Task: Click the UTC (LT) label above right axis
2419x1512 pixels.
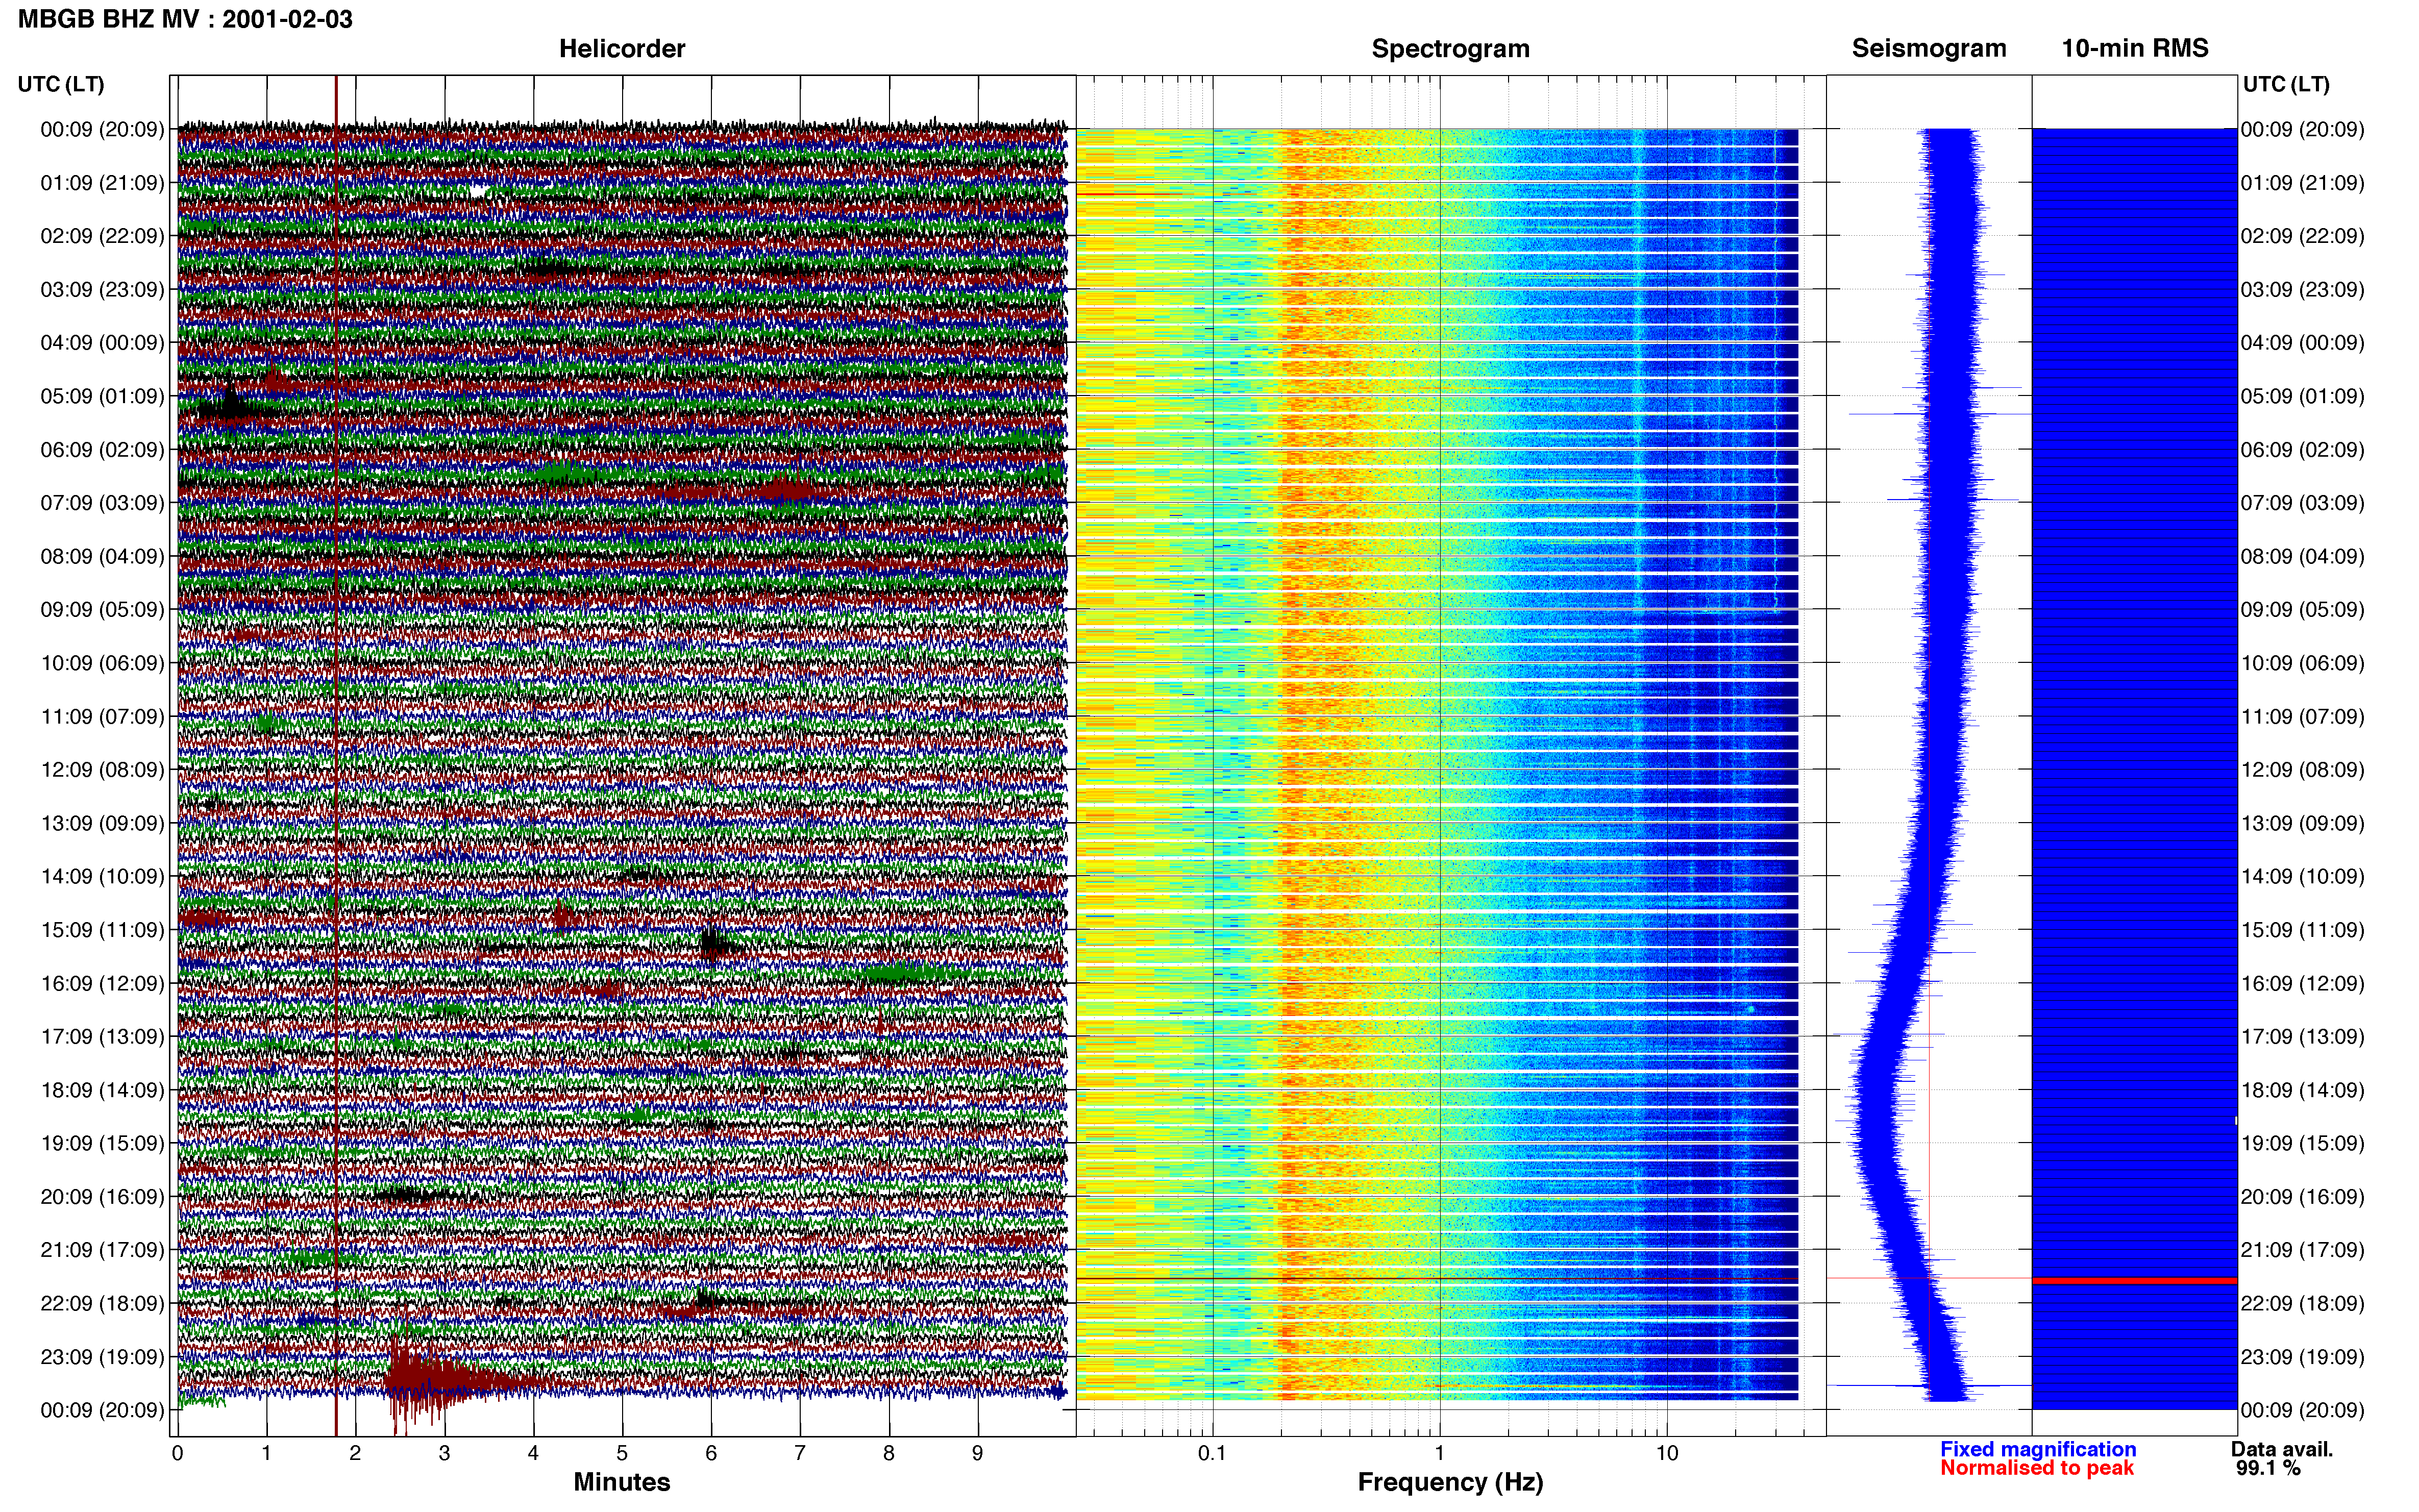Action: (x=2286, y=84)
